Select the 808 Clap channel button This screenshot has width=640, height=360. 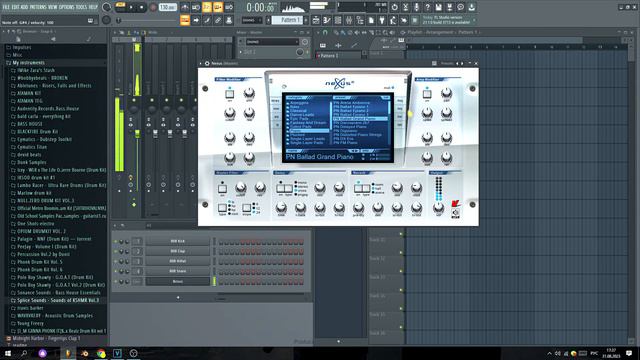point(178,251)
